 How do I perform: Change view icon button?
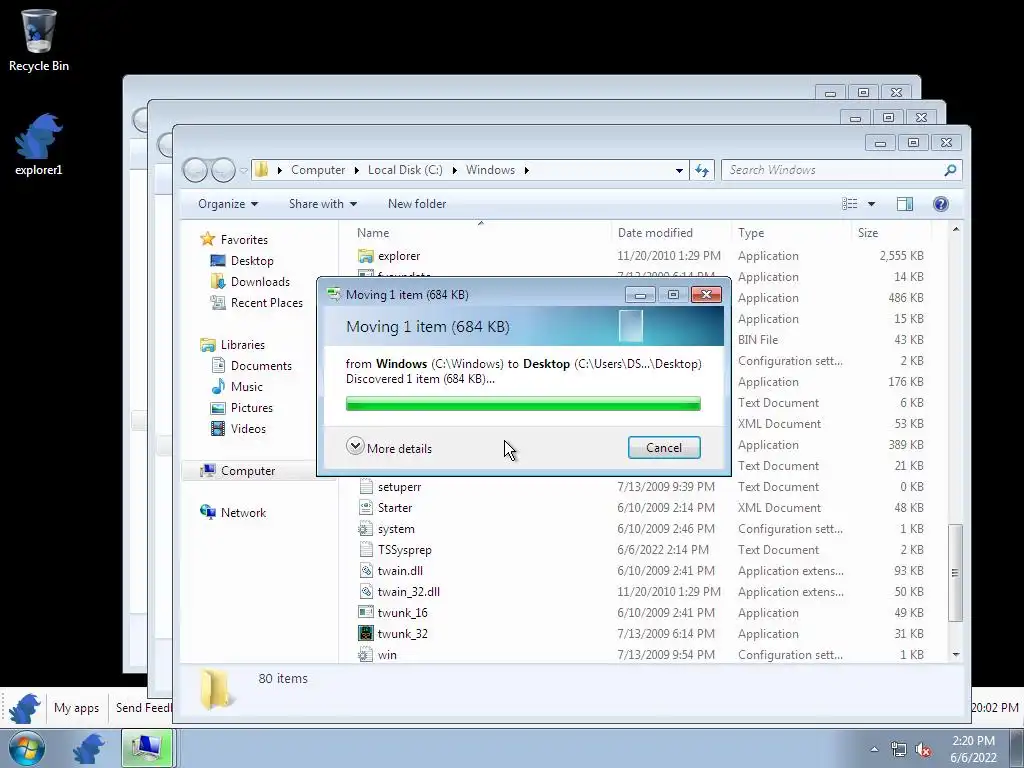click(850, 204)
